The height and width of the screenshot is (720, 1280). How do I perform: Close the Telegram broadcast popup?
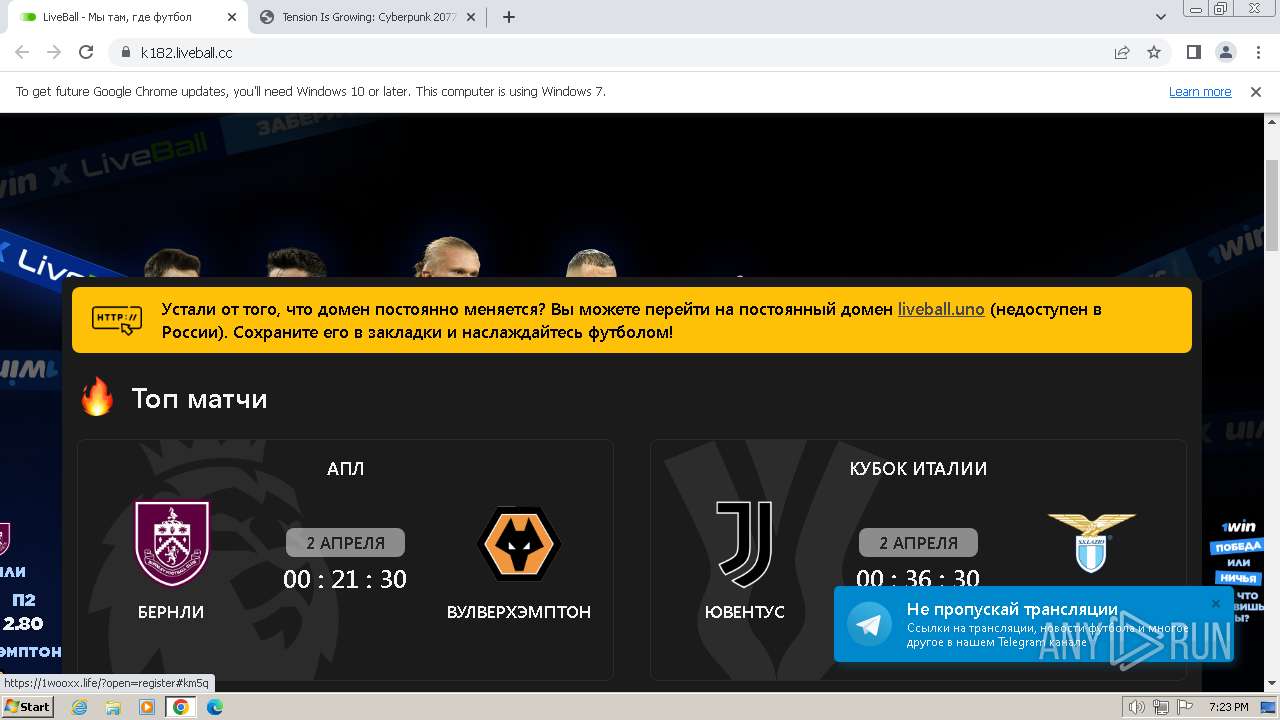pyautogui.click(x=1216, y=604)
